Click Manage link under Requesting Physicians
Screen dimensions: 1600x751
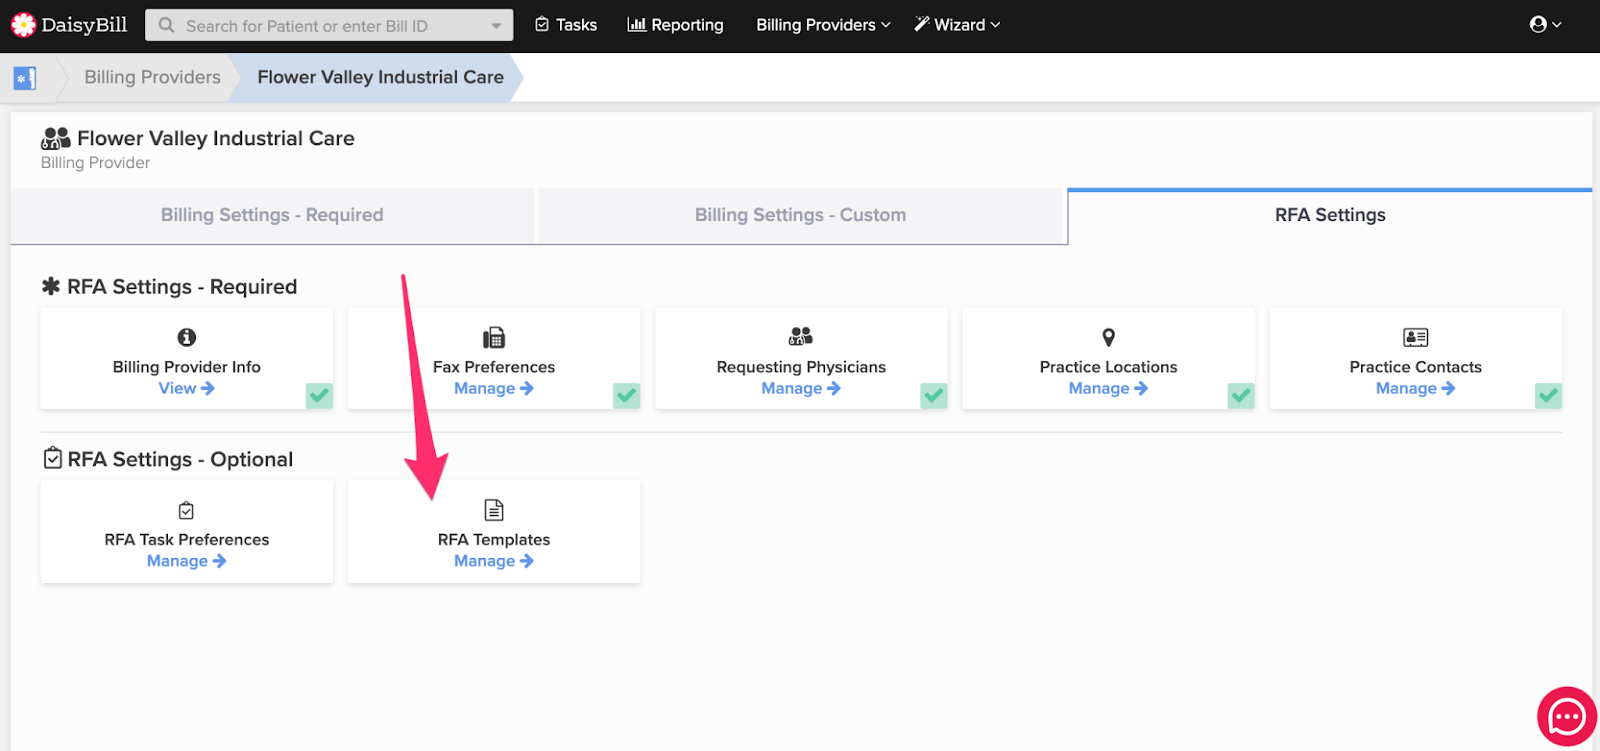(x=801, y=388)
